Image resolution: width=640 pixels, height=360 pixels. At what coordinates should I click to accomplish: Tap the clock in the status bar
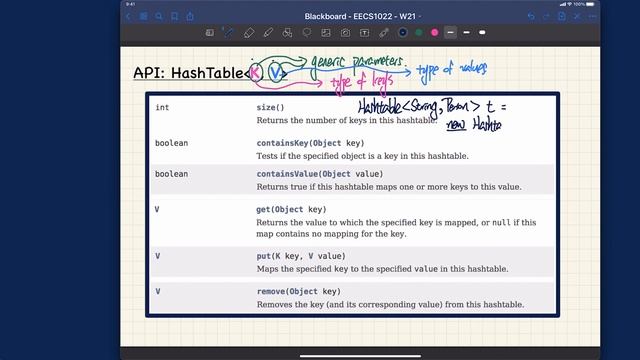(130, 4)
